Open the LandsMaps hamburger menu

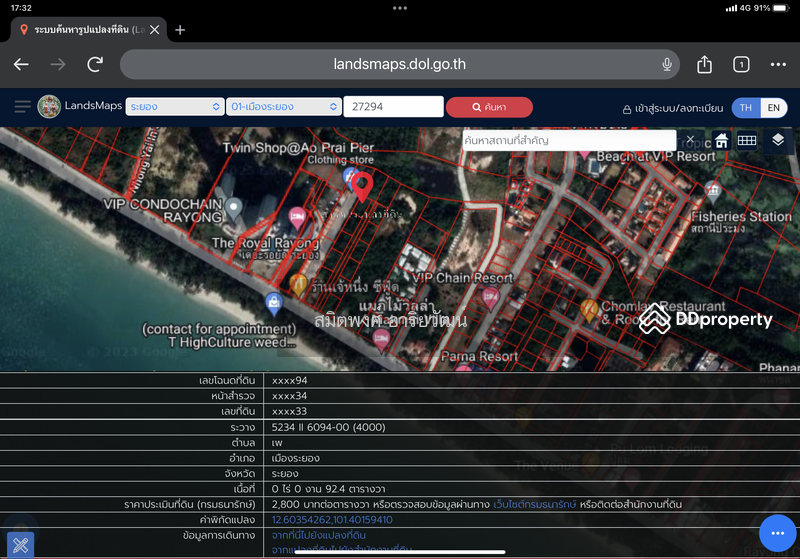22,107
